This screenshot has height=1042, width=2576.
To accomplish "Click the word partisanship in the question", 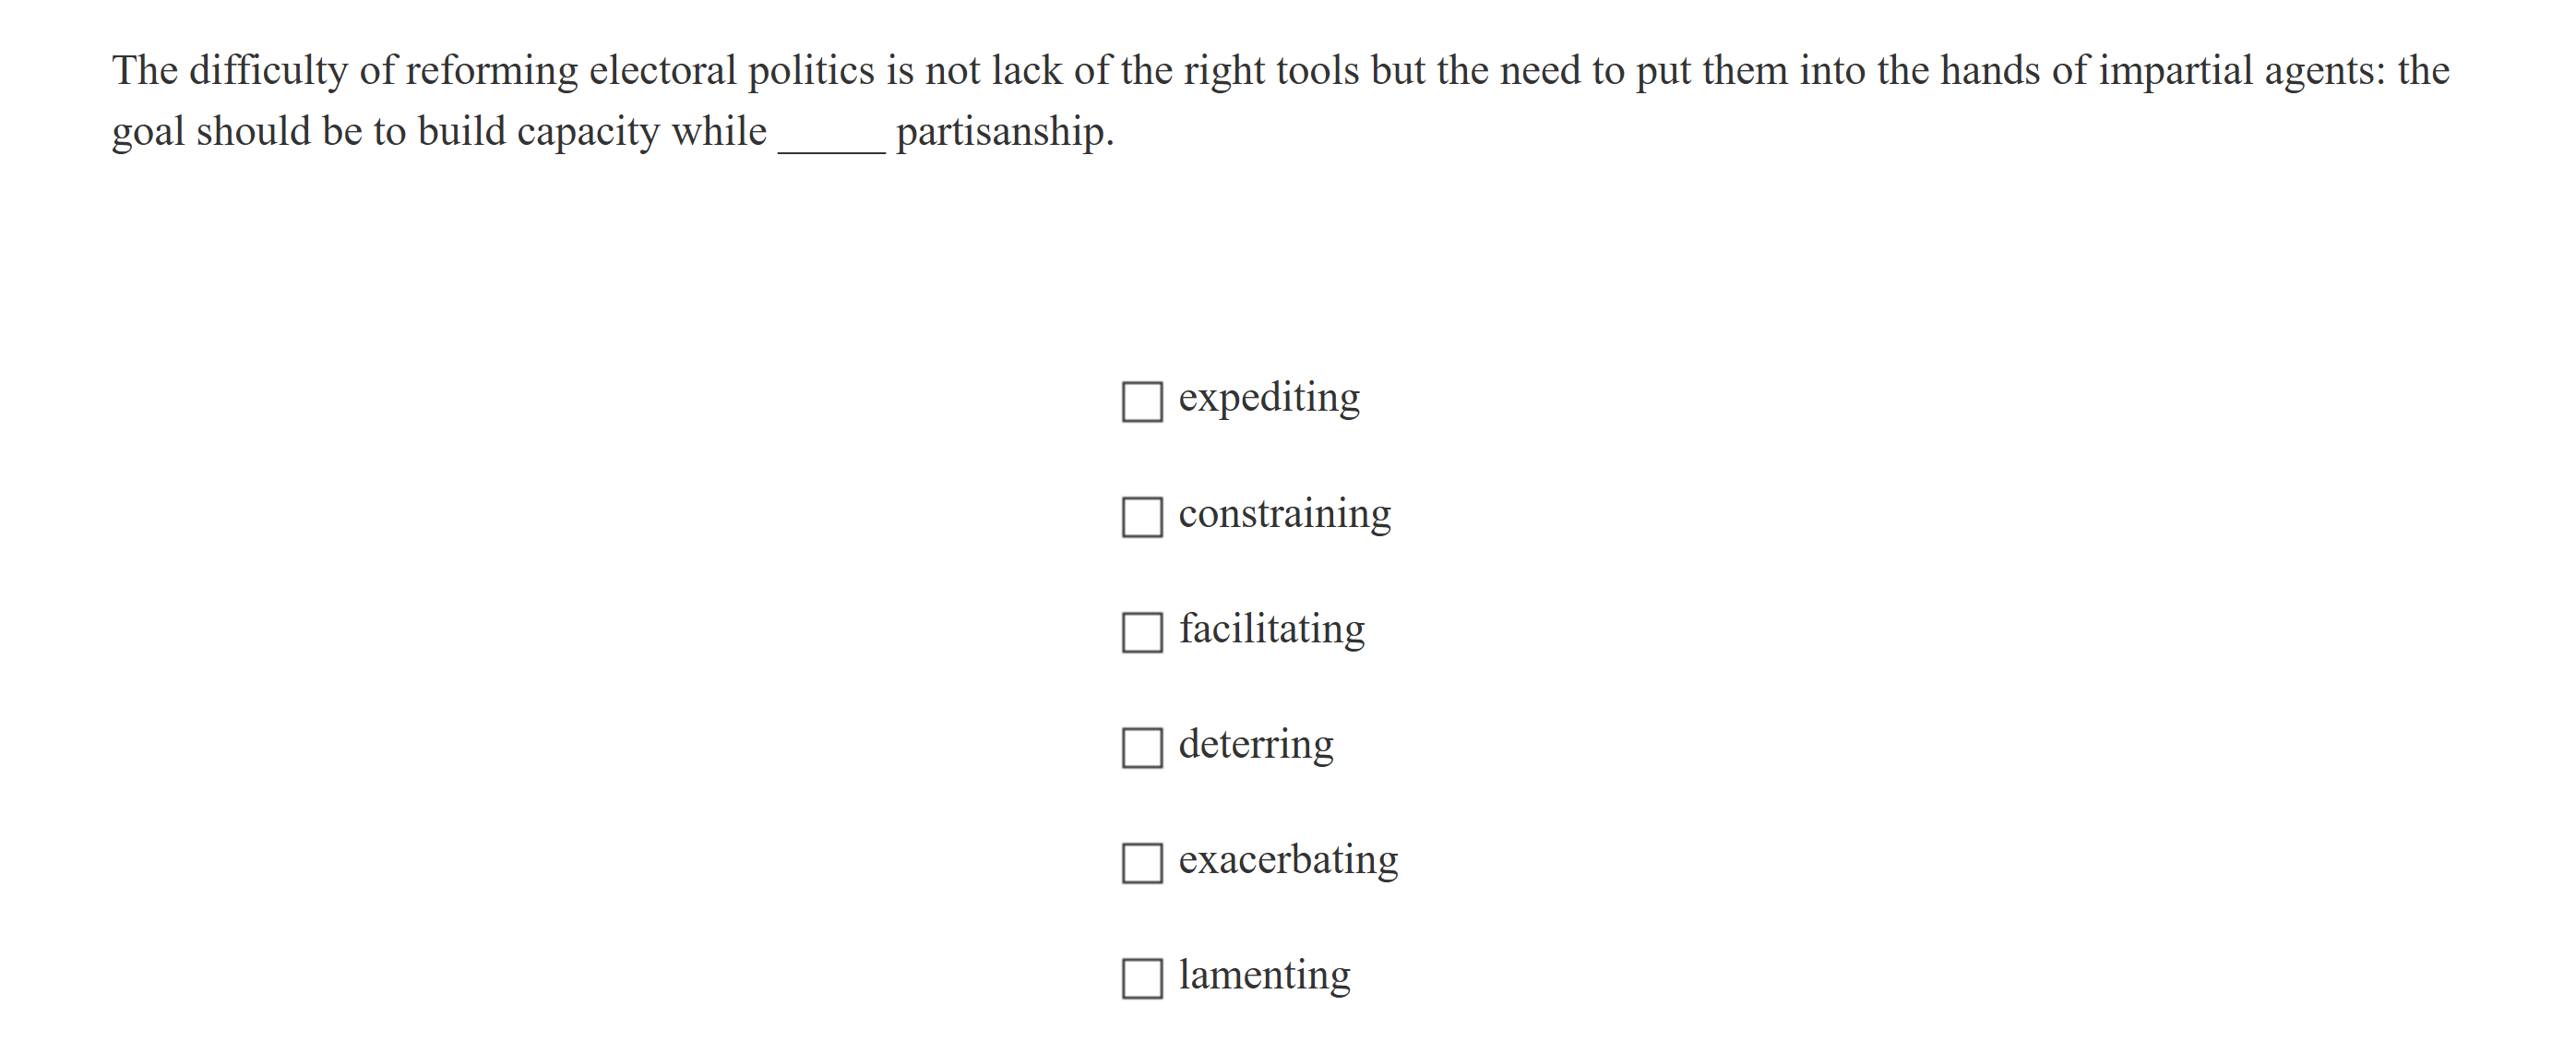I will pos(1002,131).
